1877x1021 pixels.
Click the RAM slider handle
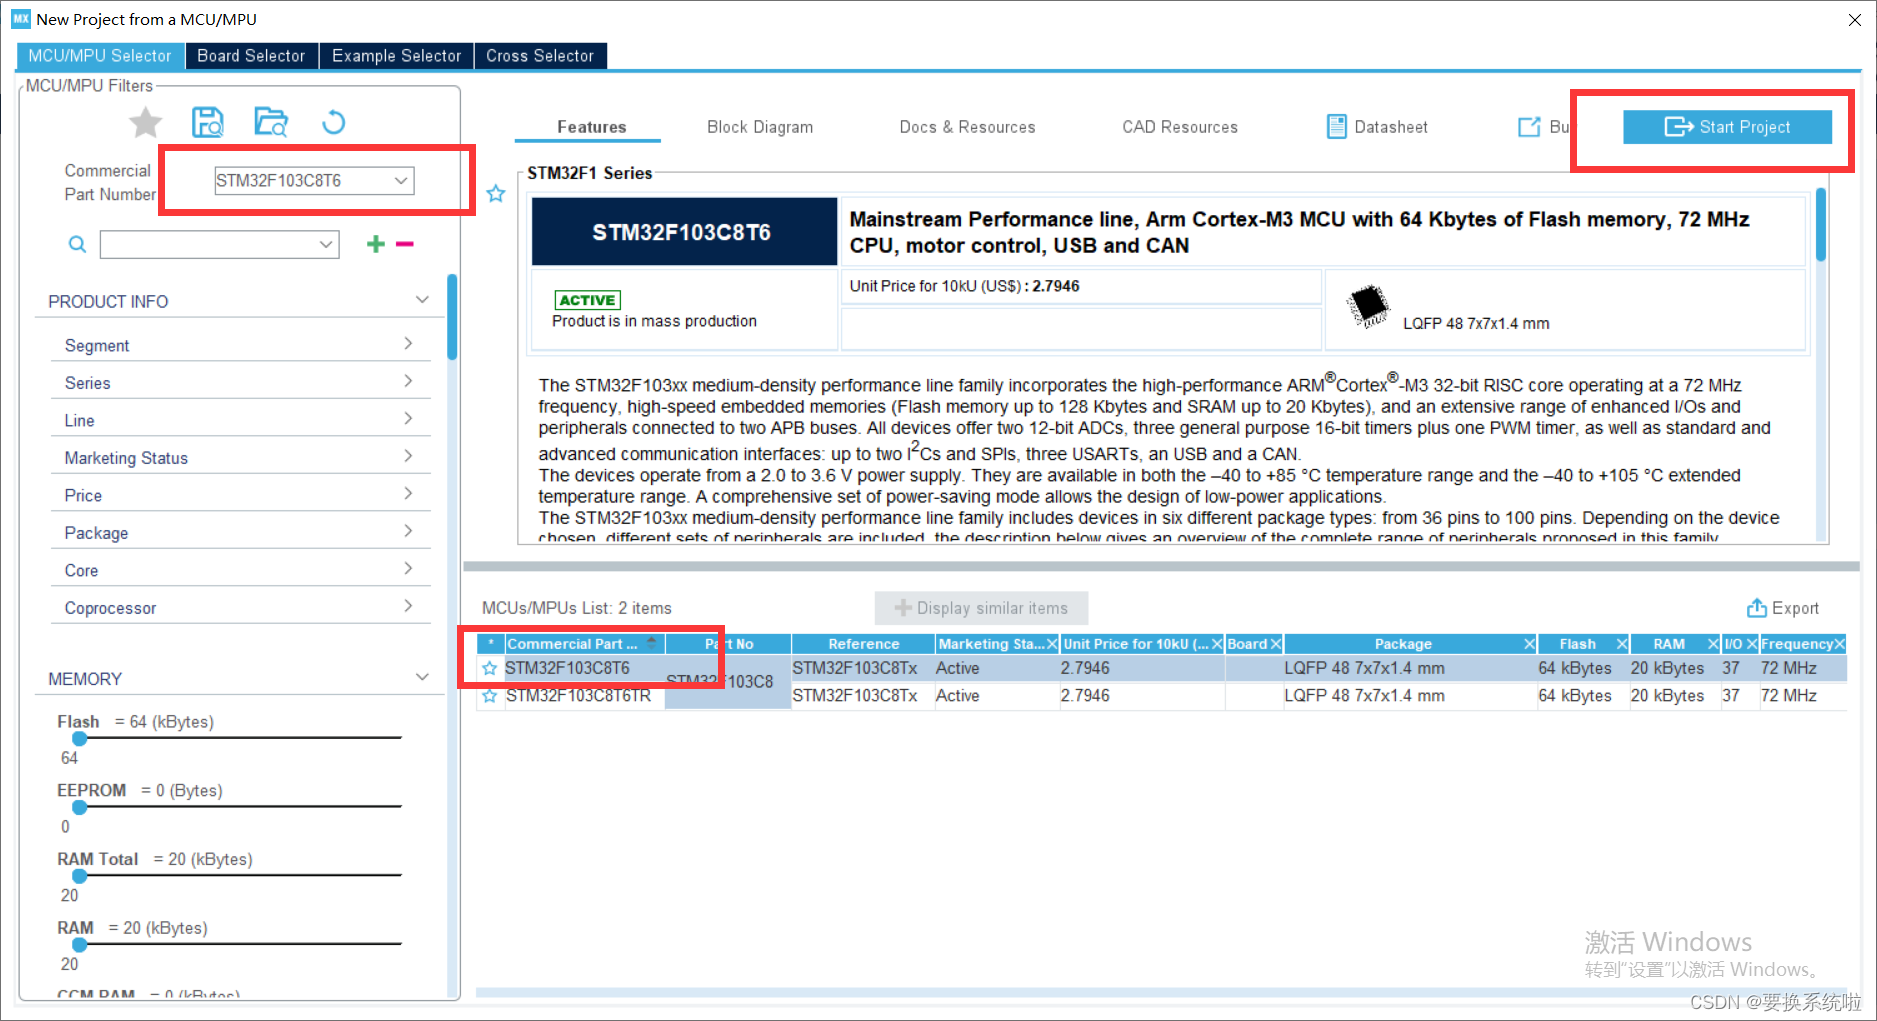click(80, 944)
